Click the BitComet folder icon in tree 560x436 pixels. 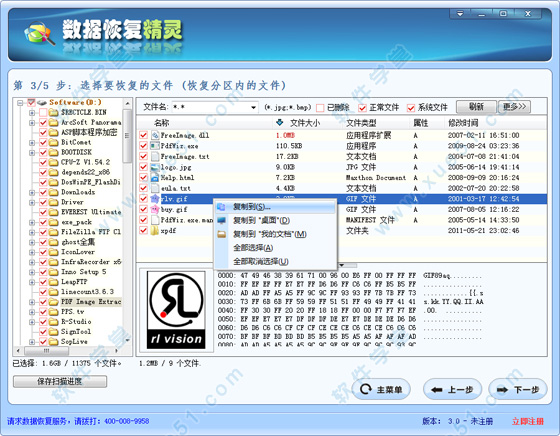[x=53, y=142]
